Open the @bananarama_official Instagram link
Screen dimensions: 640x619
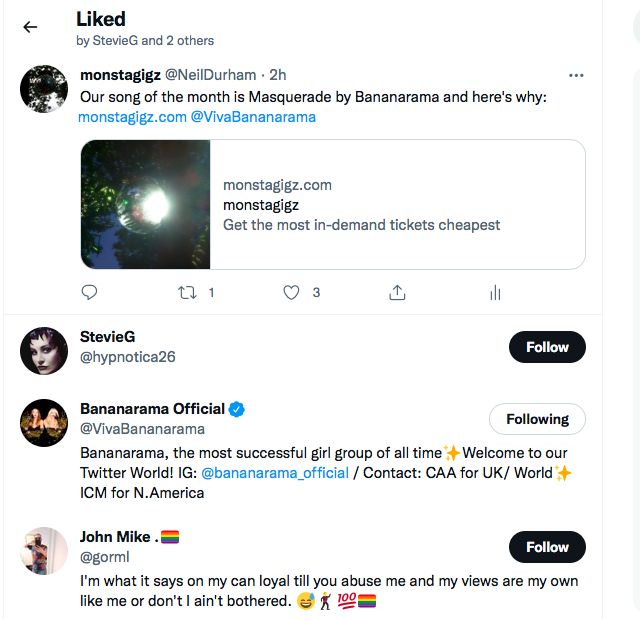[275, 473]
